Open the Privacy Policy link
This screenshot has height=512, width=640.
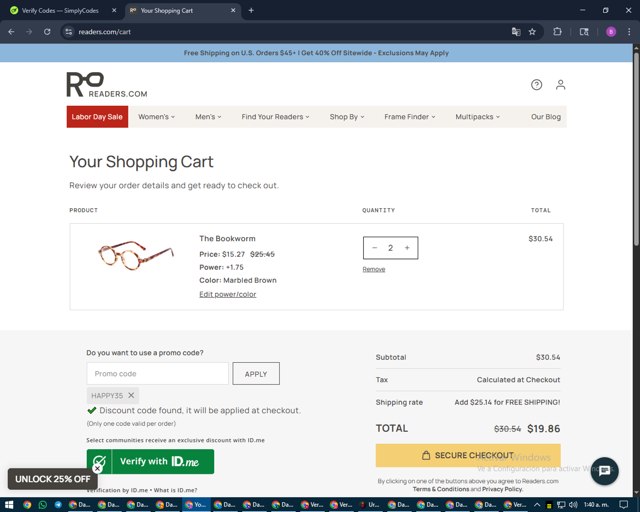coord(502,489)
